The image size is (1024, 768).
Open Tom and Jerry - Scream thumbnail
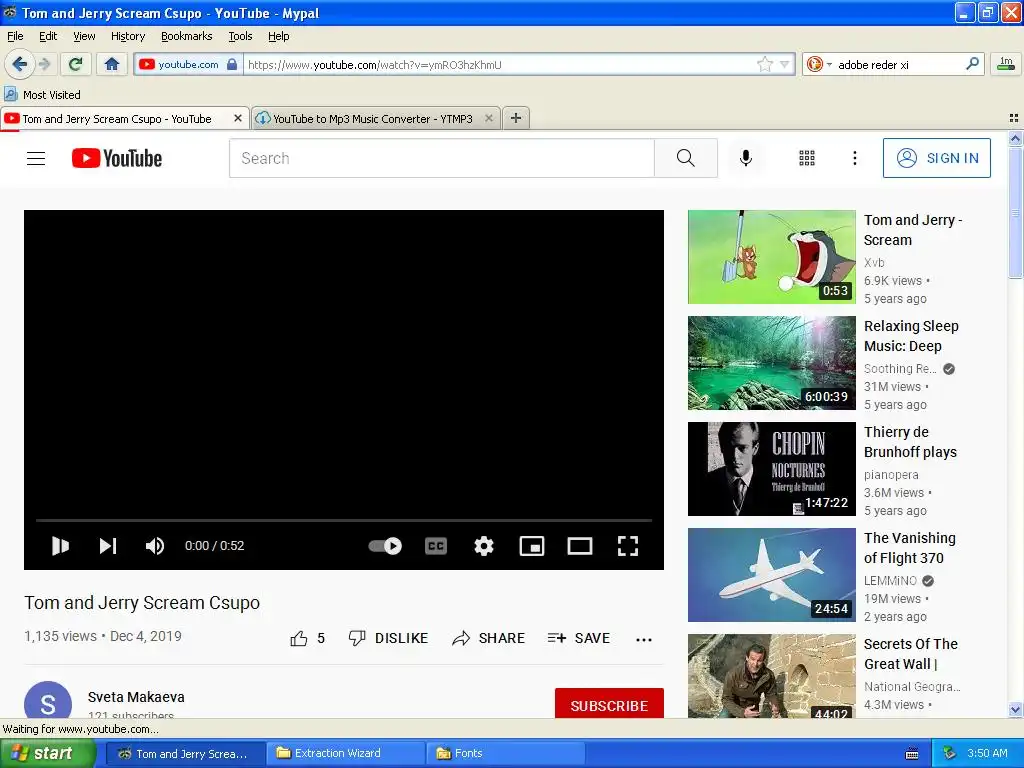point(771,257)
